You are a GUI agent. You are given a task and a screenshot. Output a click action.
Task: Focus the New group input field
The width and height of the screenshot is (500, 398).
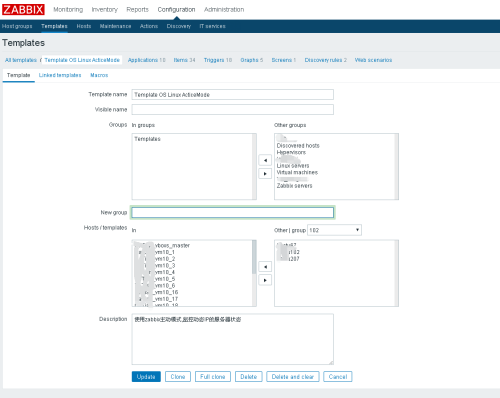(x=233, y=212)
